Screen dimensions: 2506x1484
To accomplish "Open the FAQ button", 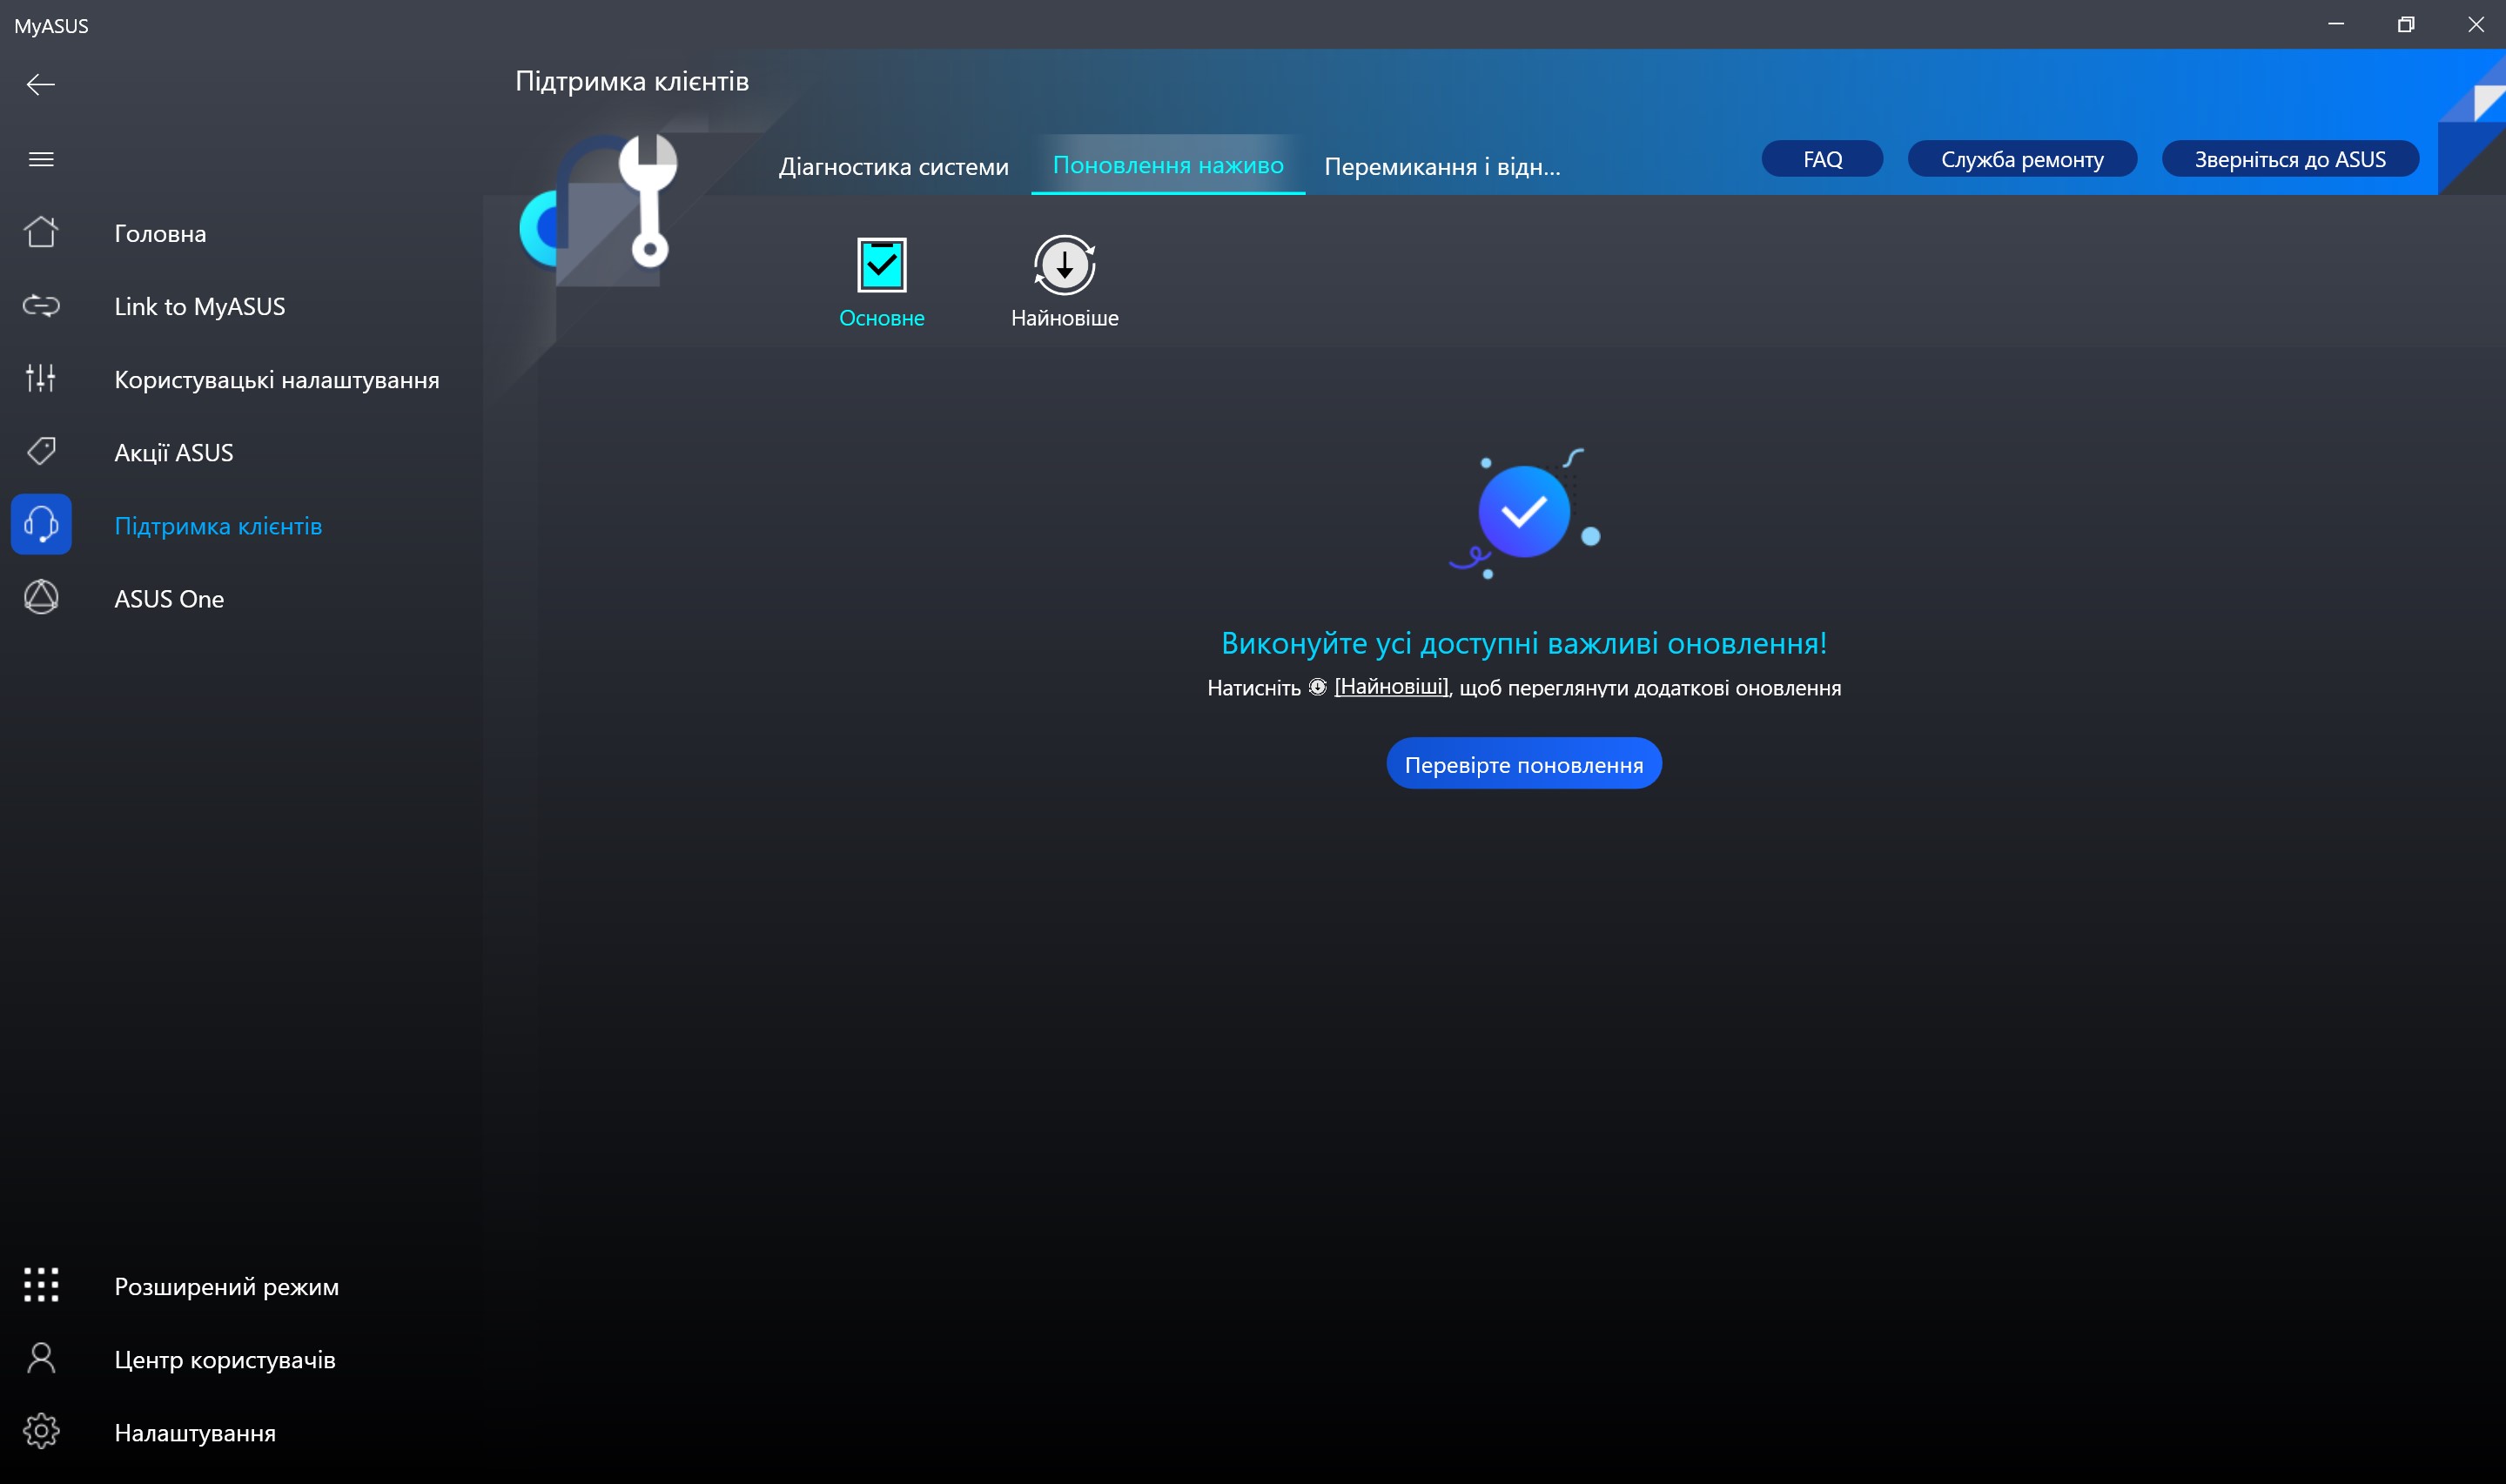I will 1821,160.
